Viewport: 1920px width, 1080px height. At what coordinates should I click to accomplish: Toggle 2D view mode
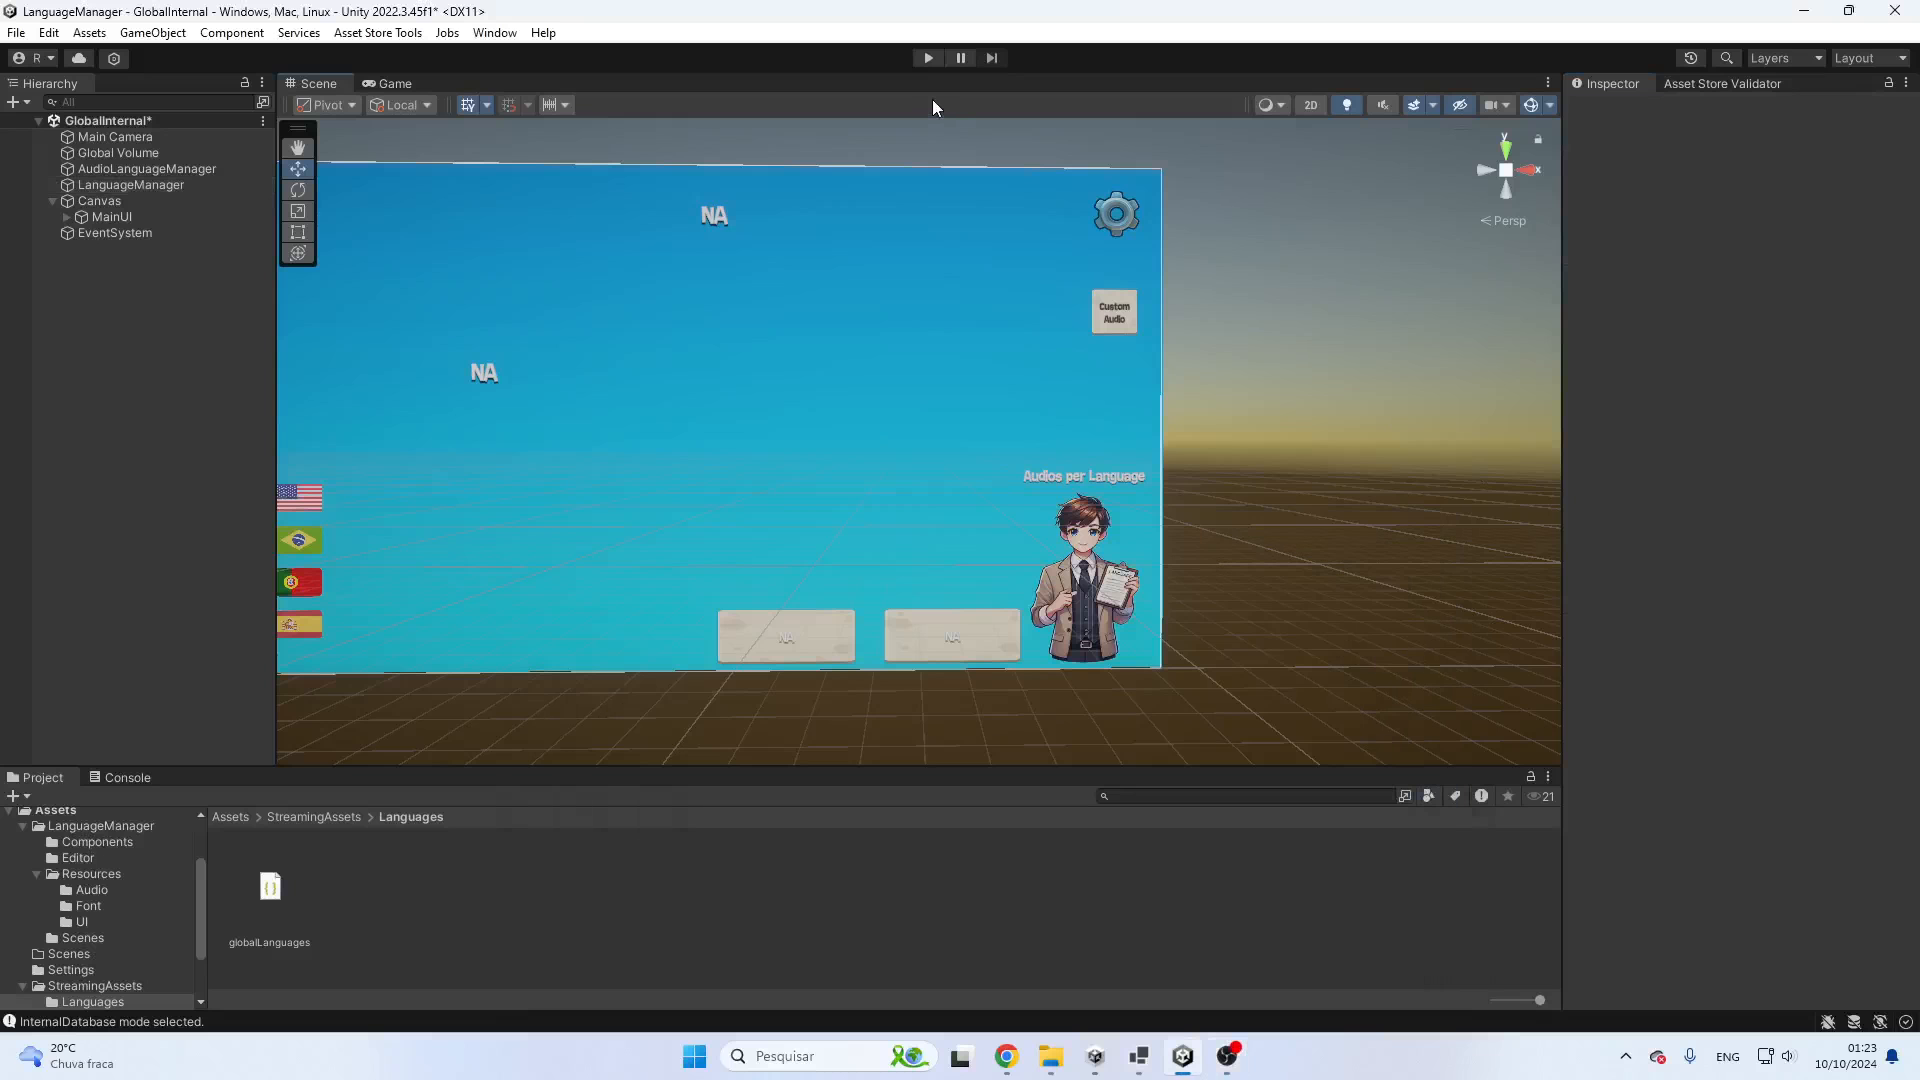(x=1310, y=105)
